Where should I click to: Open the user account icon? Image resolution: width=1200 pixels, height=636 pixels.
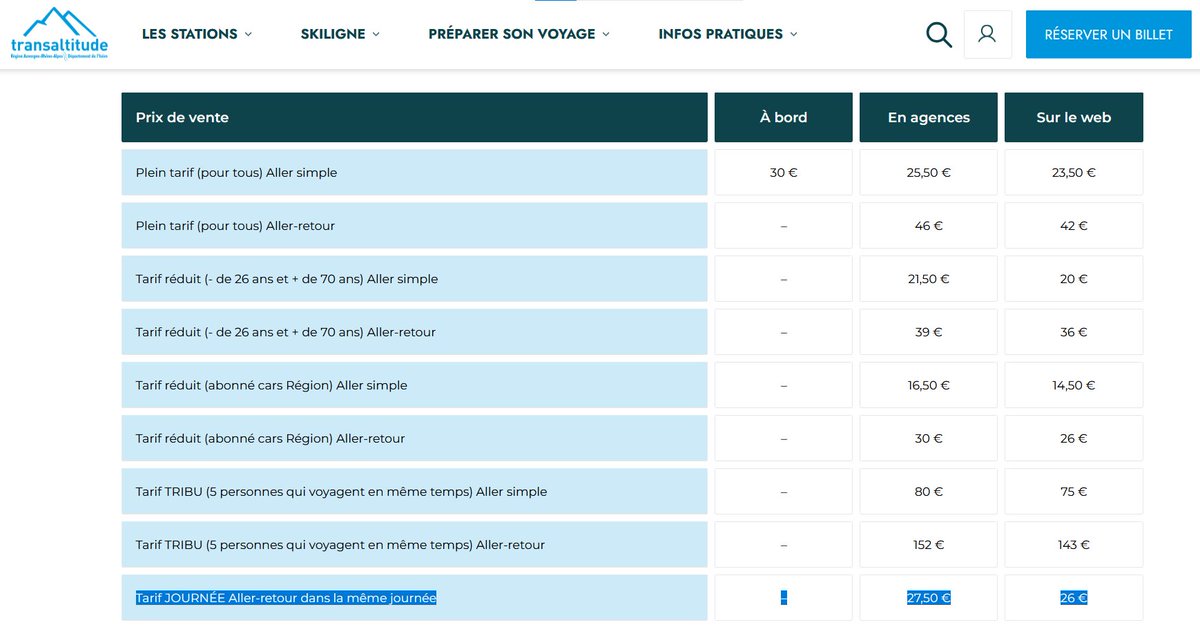(x=987, y=35)
